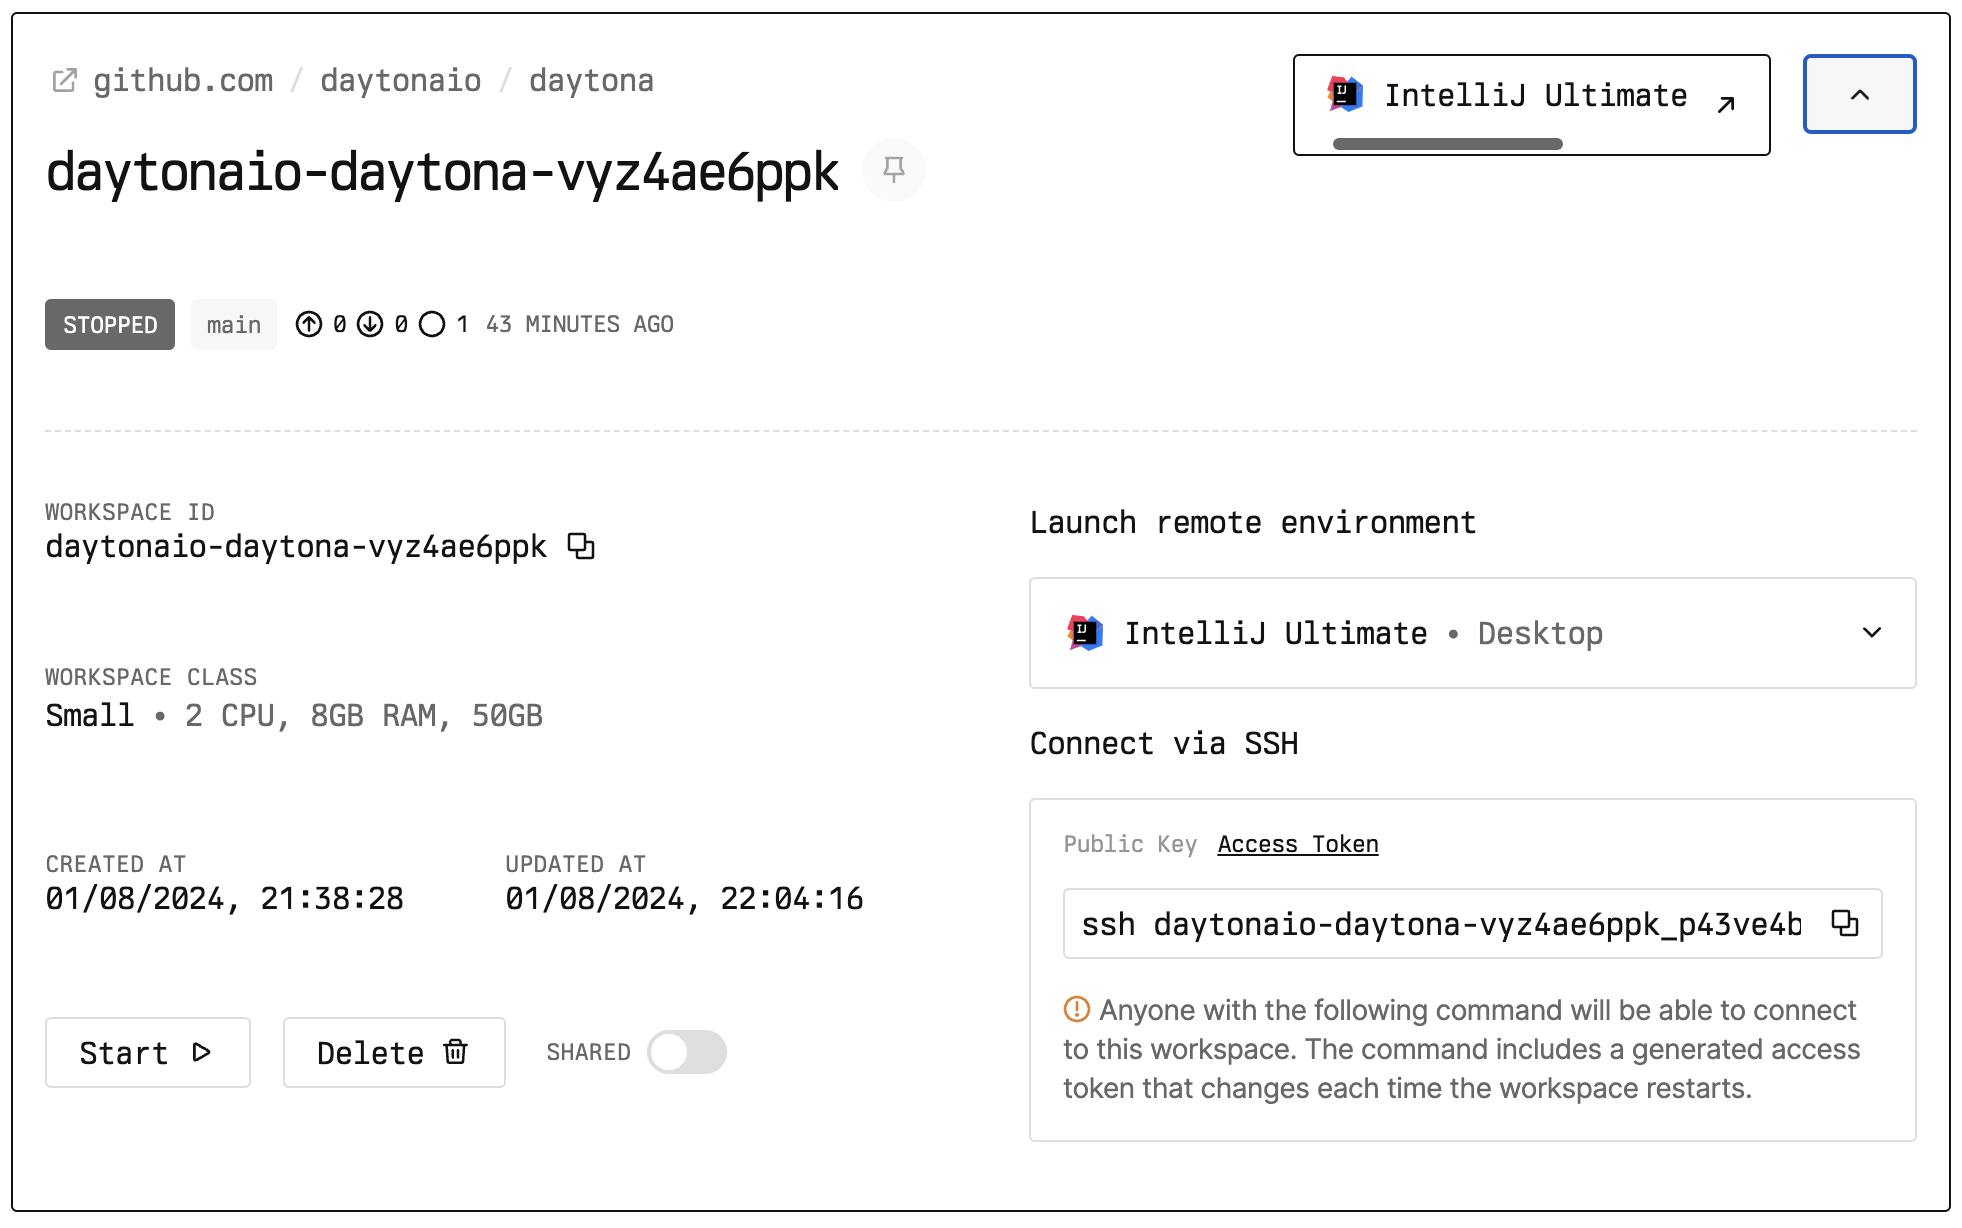This screenshot has width=1962, height=1228.
Task: Toggle the SHARED switch on
Action: [687, 1052]
